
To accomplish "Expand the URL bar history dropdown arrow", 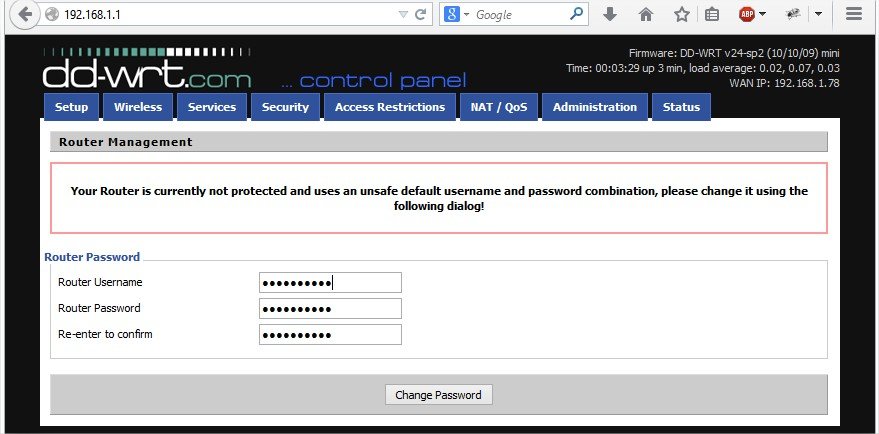I will pos(402,15).
